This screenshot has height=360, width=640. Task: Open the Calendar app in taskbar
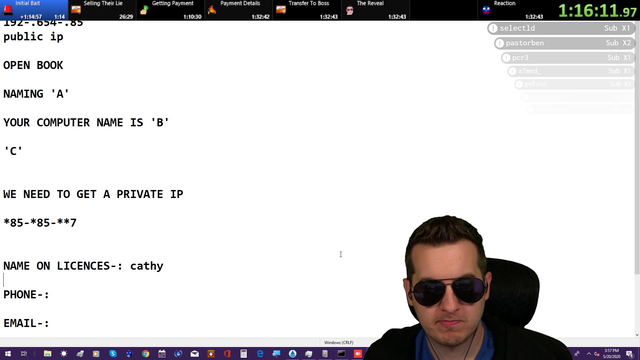162,353
